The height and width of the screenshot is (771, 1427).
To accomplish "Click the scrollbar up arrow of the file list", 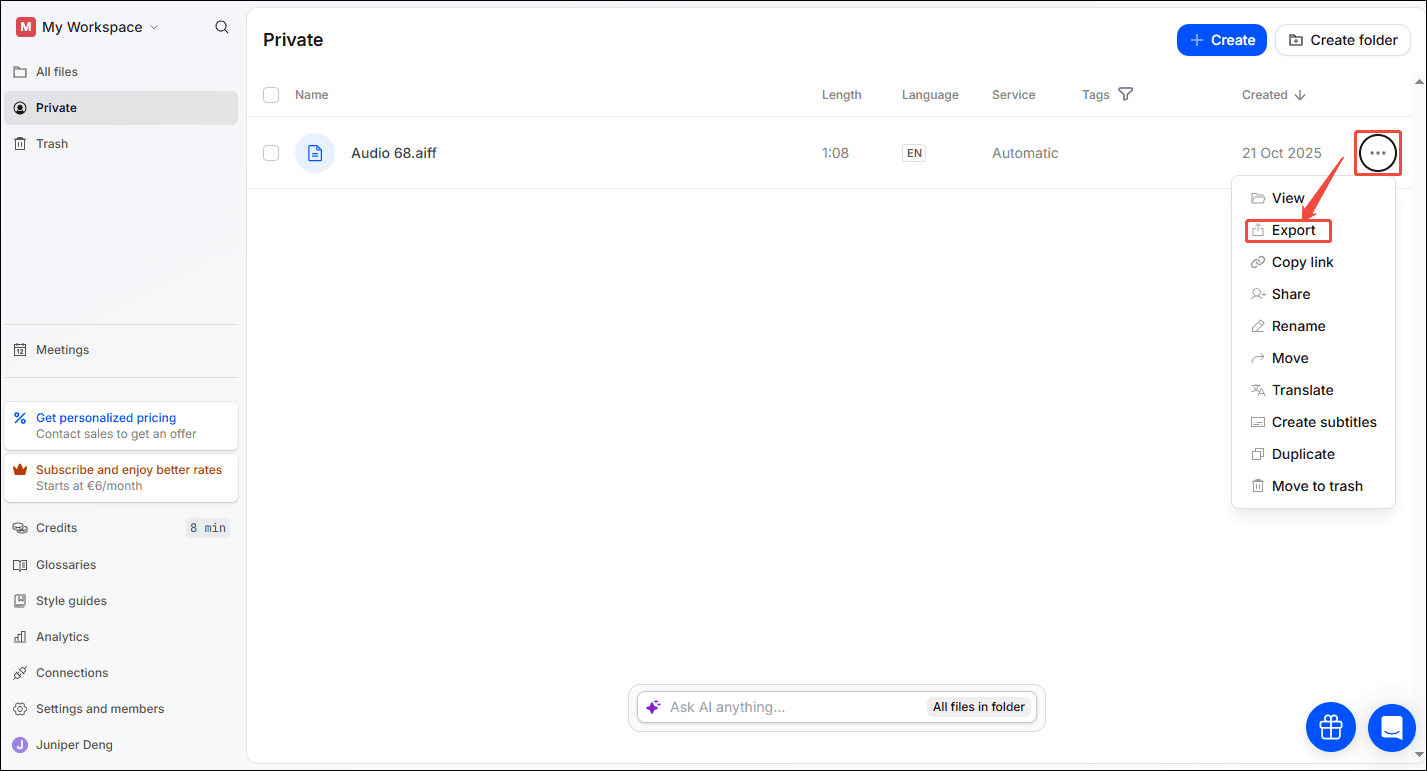I will click(x=1419, y=81).
